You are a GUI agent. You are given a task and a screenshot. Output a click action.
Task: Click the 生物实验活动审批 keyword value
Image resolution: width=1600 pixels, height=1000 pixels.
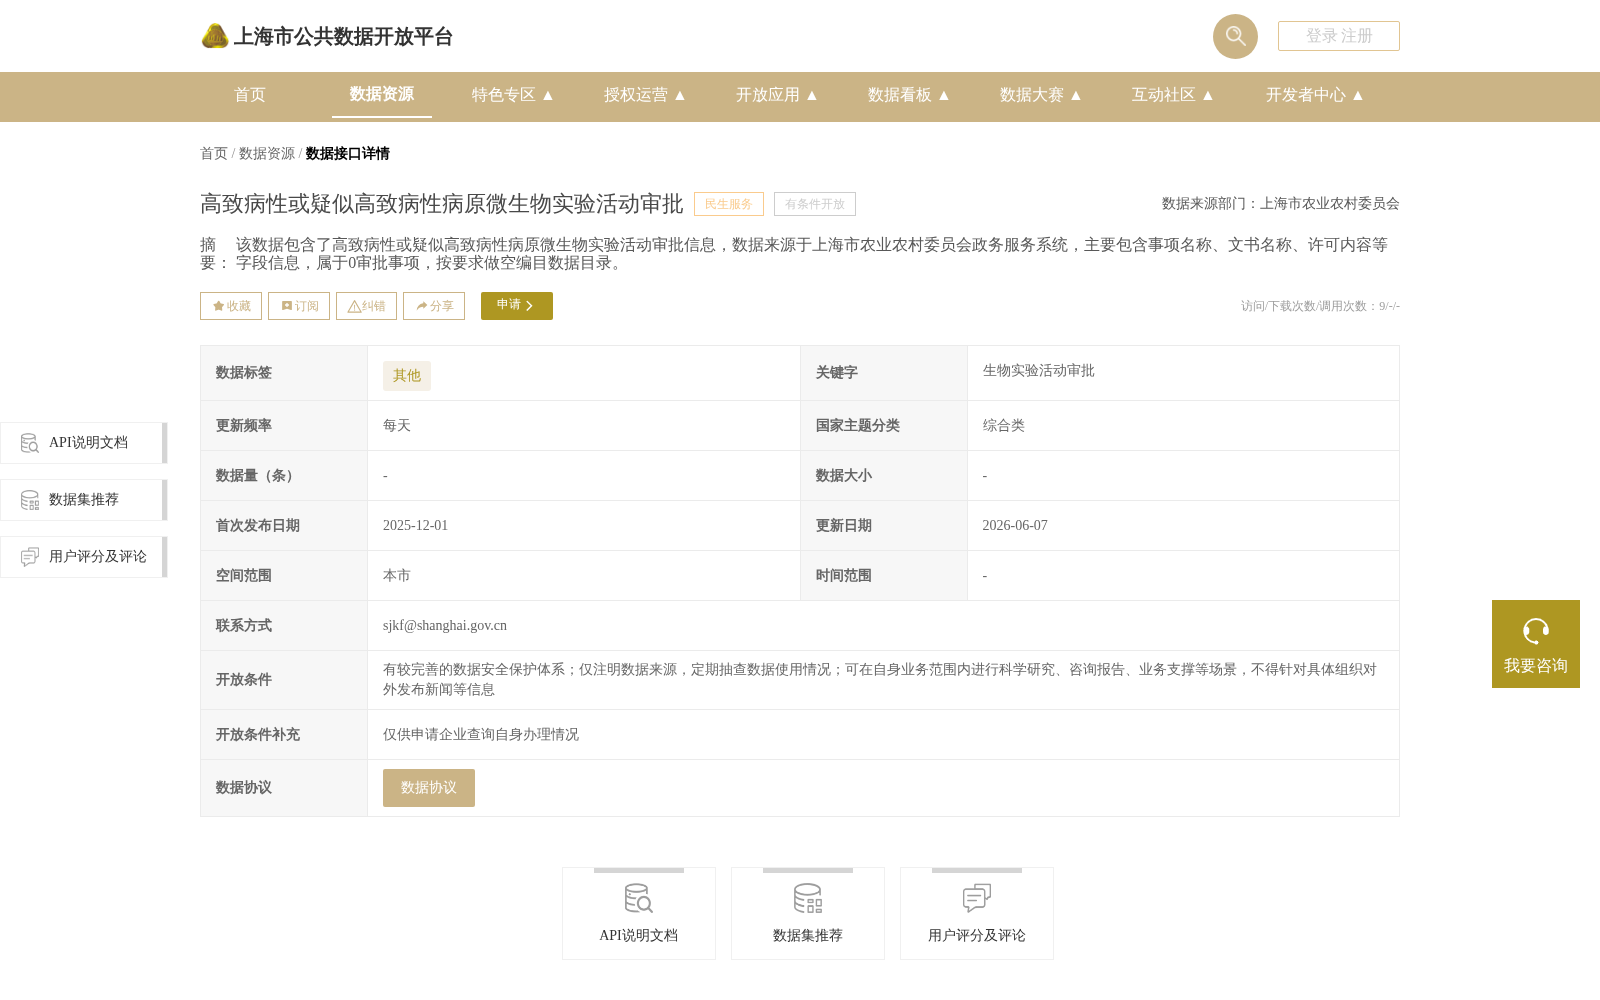click(1039, 371)
